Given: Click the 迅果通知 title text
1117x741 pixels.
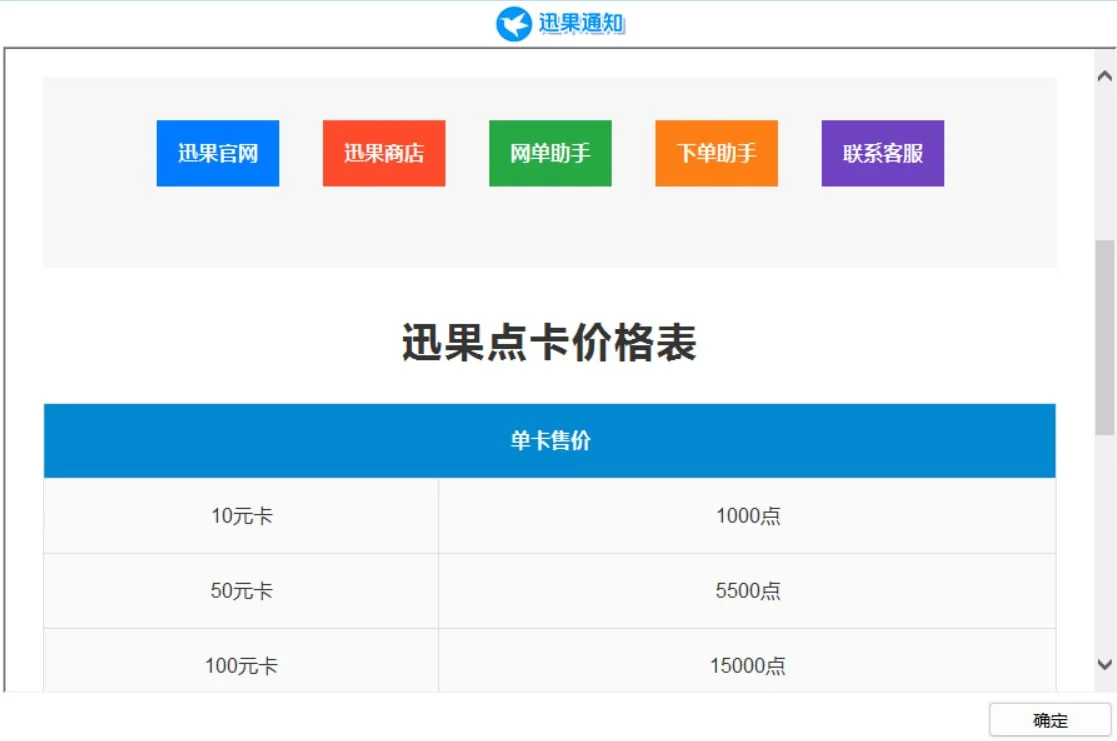Looking at the screenshot, I should (x=581, y=24).
